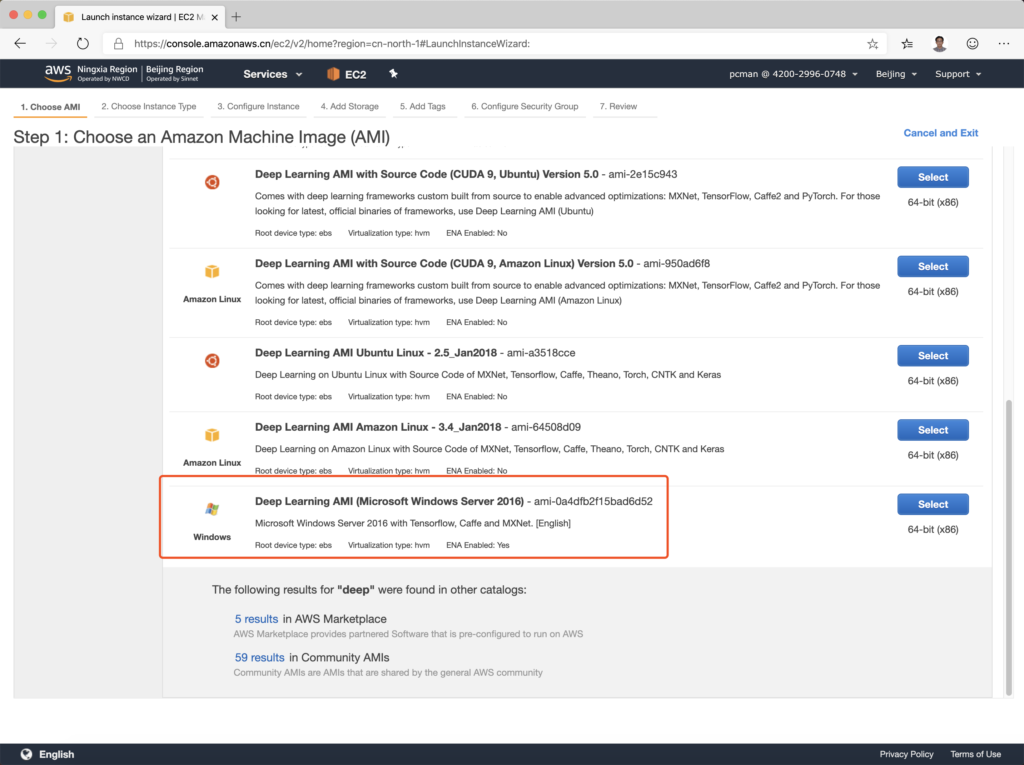Expand the Services dropdown menu
This screenshot has width=1024, height=765.
pos(271,74)
